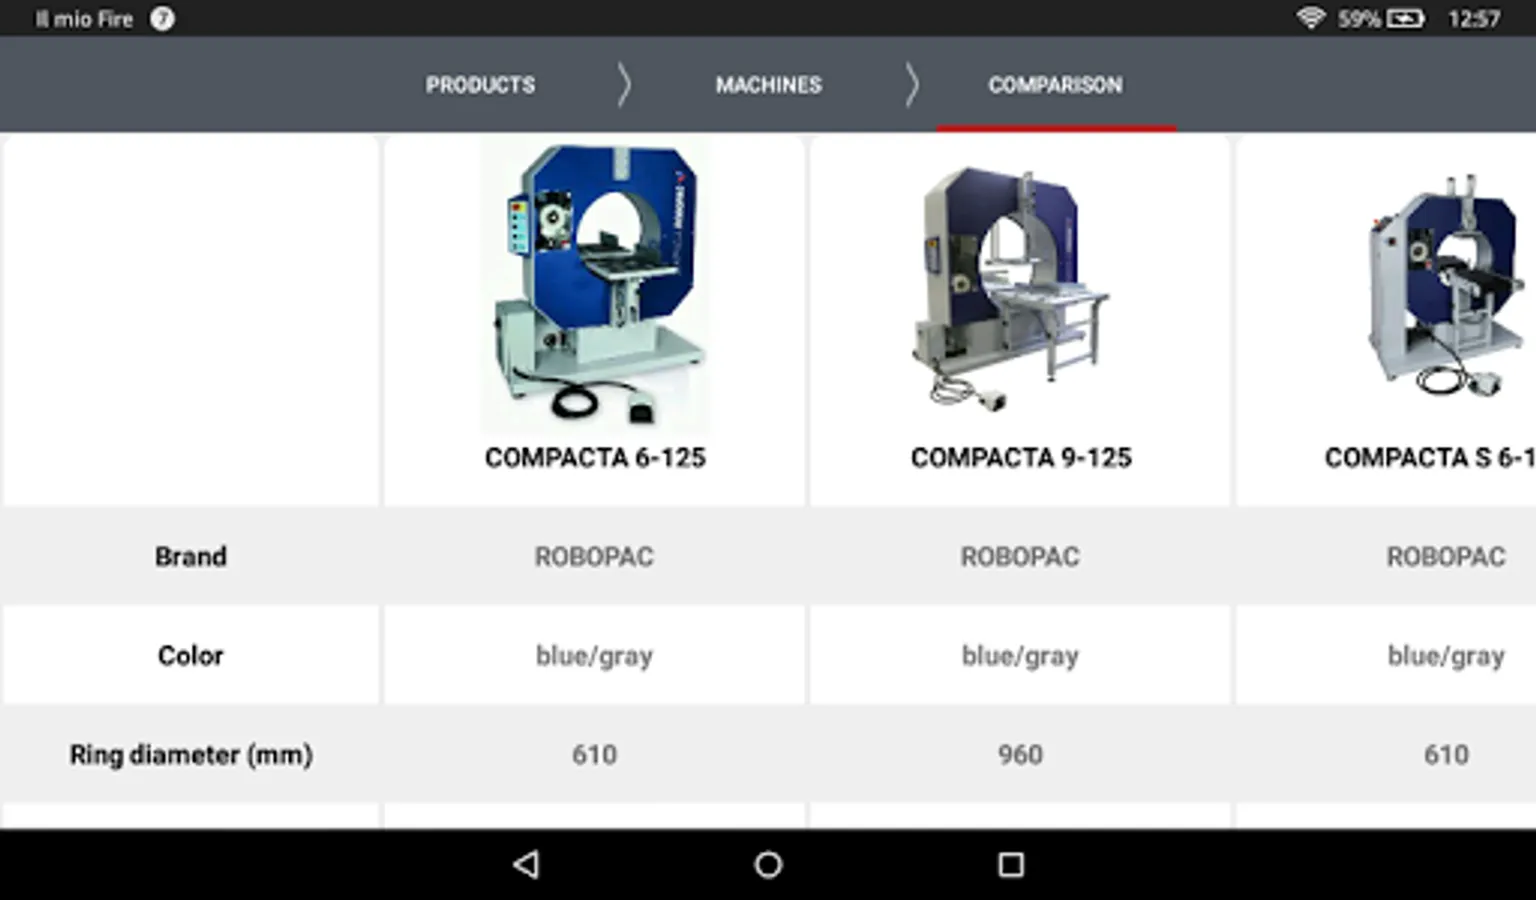
Task: Tap the notification badge showing 7
Action: pyautogui.click(x=162, y=18)
